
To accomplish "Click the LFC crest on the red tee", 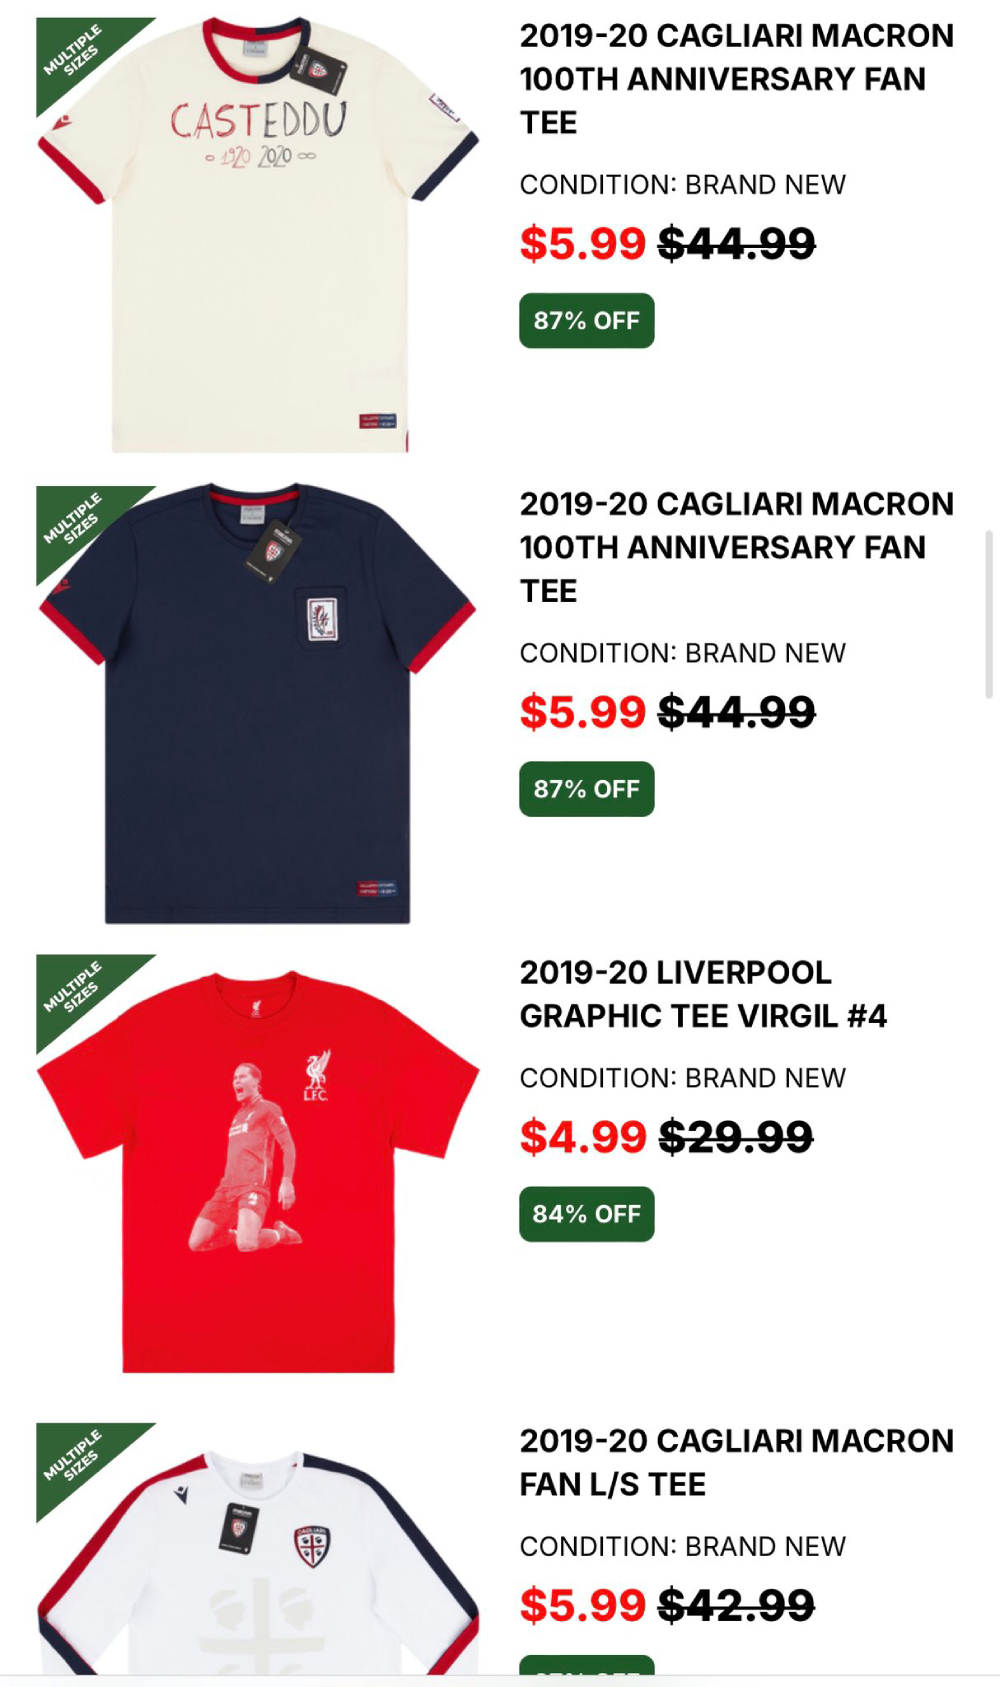I will point(317,1075).
